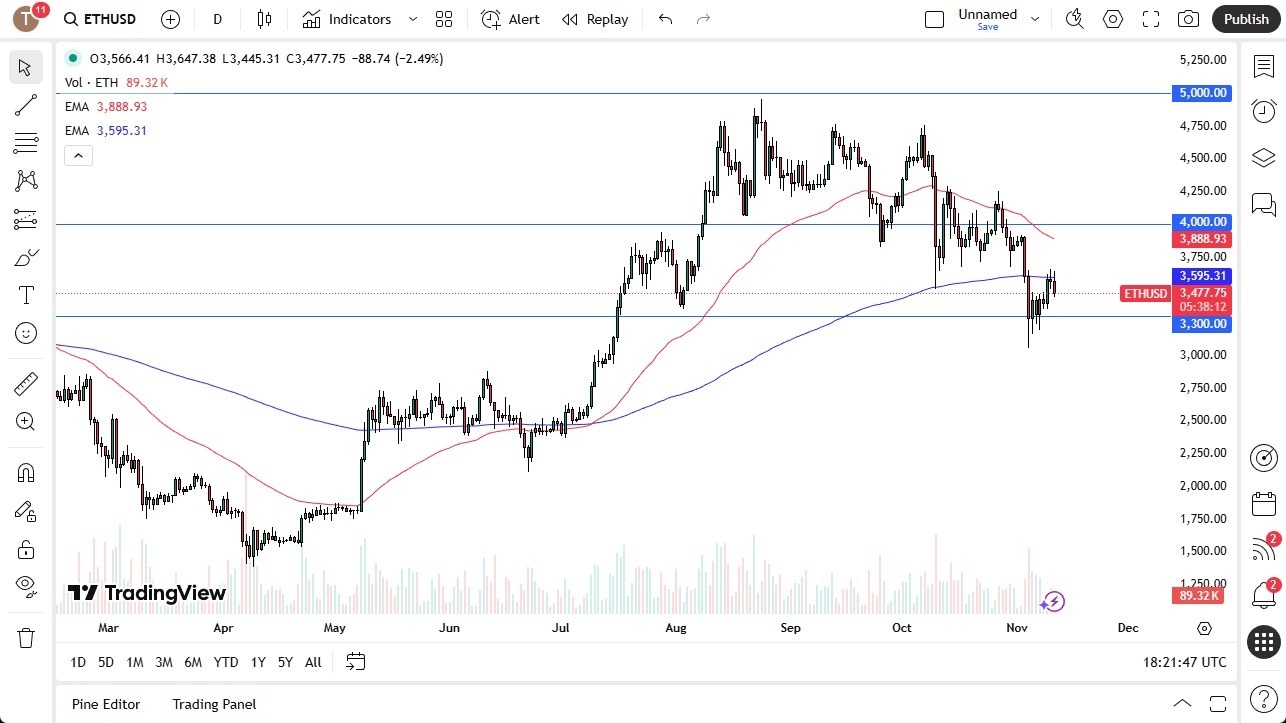Save the current layout
Screen dimensions: 1286x723
click(x=987, y=27)
